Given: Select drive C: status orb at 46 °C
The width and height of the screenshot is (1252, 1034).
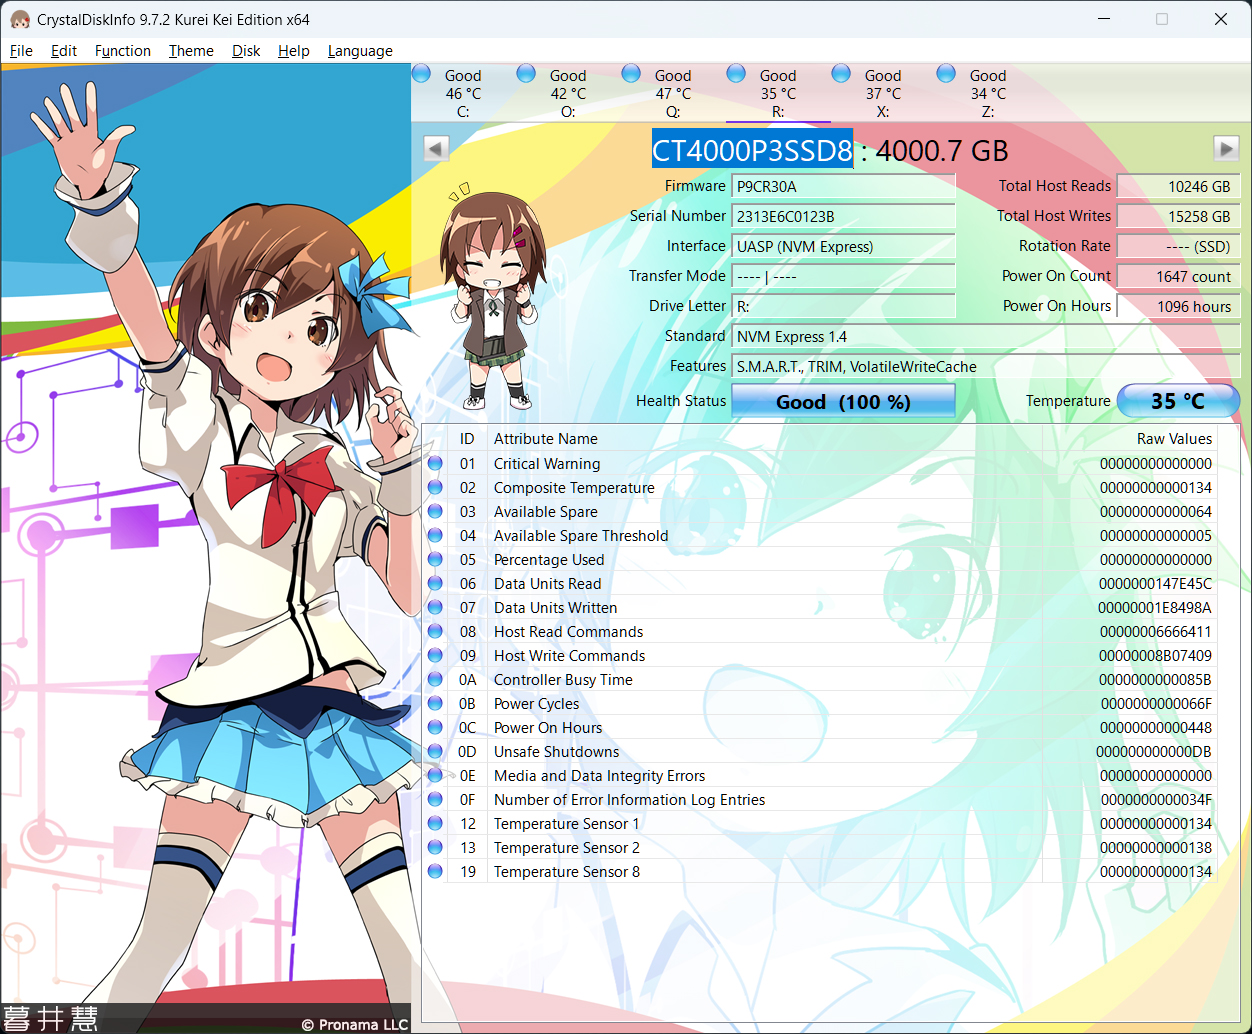Looking at the screenshot, I should (x=422, y=74).
